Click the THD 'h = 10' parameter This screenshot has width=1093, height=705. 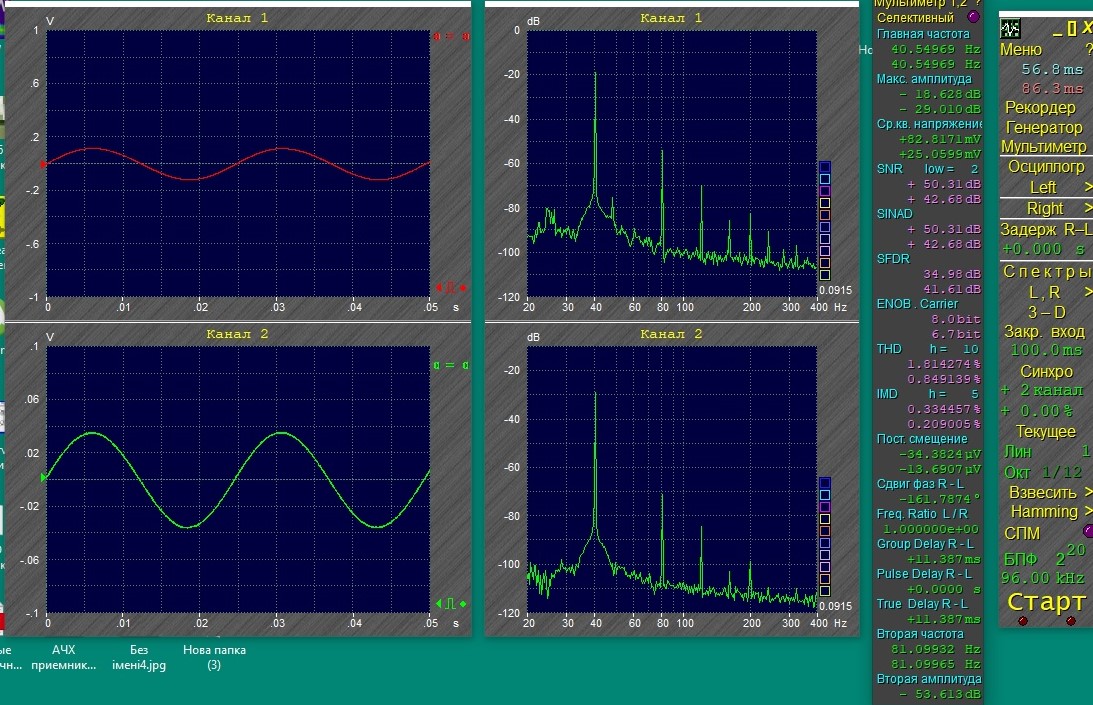click(x=954, y=349)
